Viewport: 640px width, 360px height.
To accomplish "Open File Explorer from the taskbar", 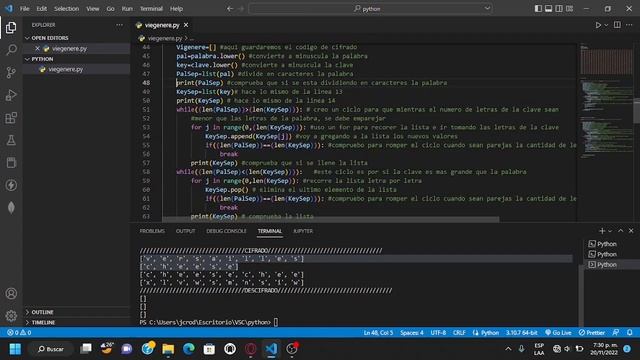I will tap(168, 349).
